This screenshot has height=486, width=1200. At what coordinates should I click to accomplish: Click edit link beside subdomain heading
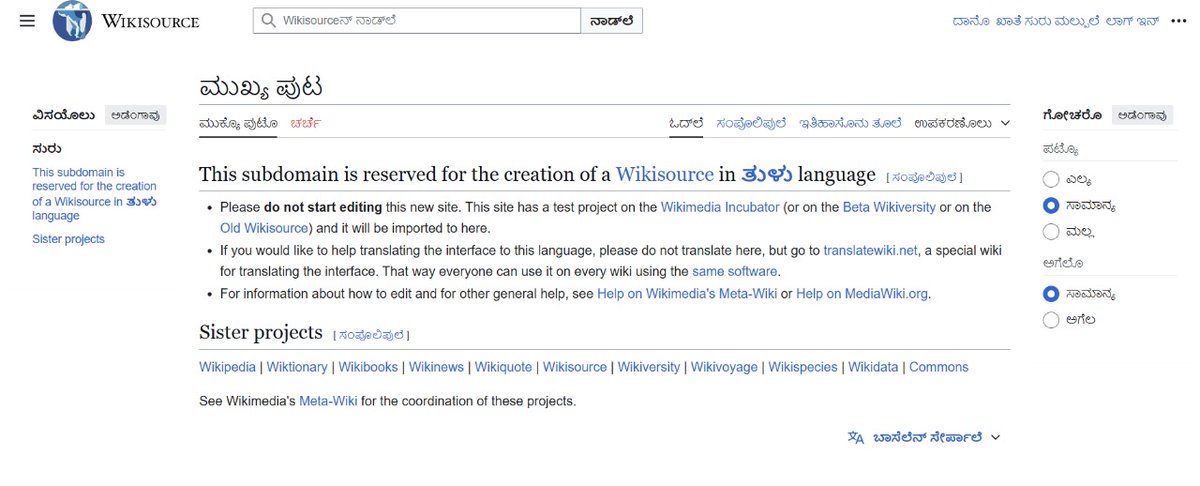pyautogui.click(x=924, y=177)
